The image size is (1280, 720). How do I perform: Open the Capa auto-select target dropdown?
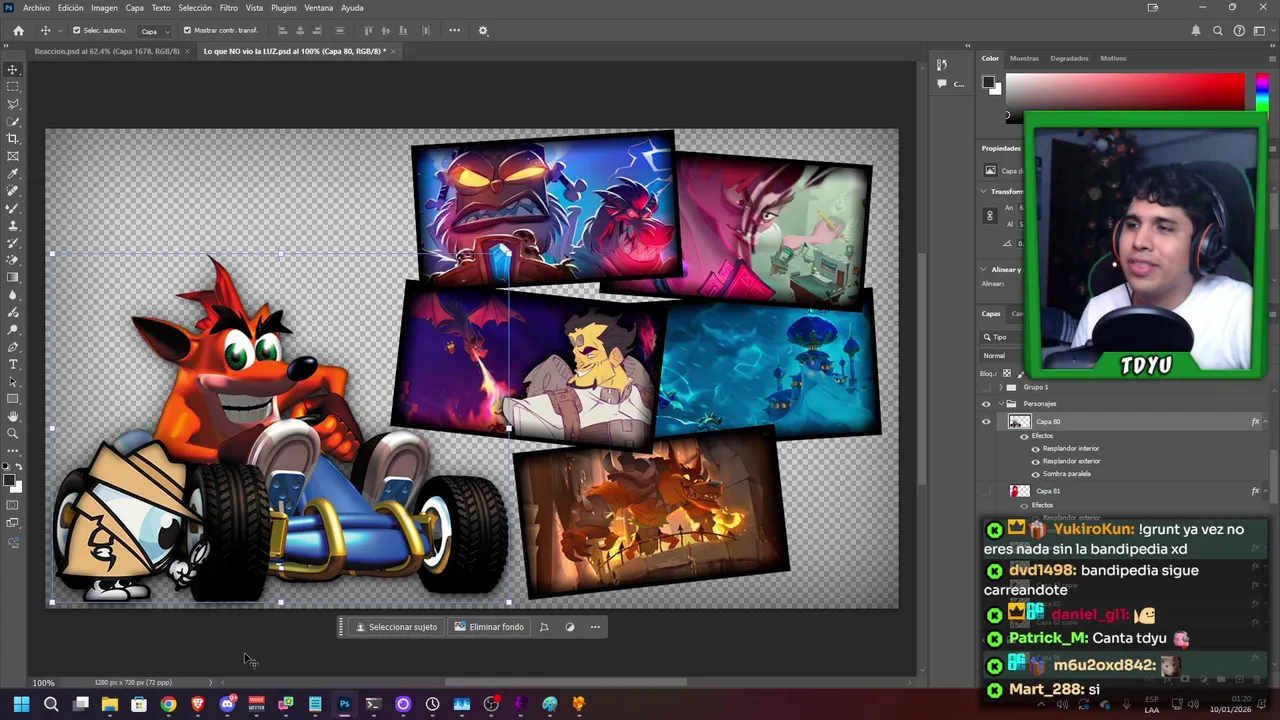153,31
